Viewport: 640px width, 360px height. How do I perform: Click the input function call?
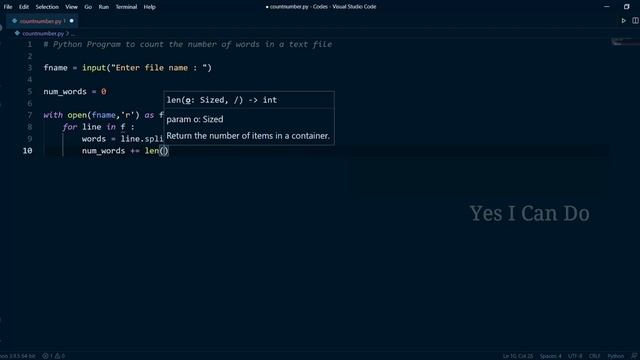tap(94, 68)
